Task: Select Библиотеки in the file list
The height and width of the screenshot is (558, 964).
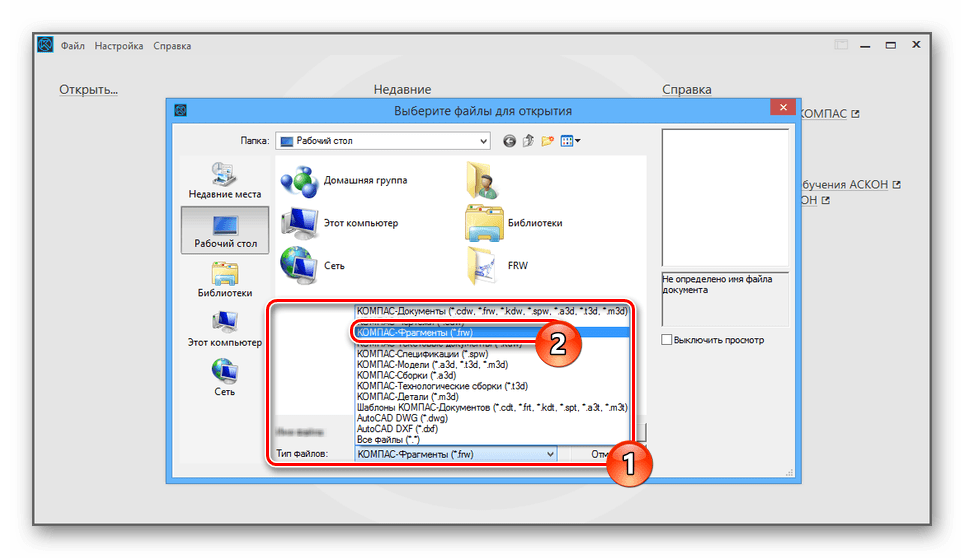Action: coord(514,223)
